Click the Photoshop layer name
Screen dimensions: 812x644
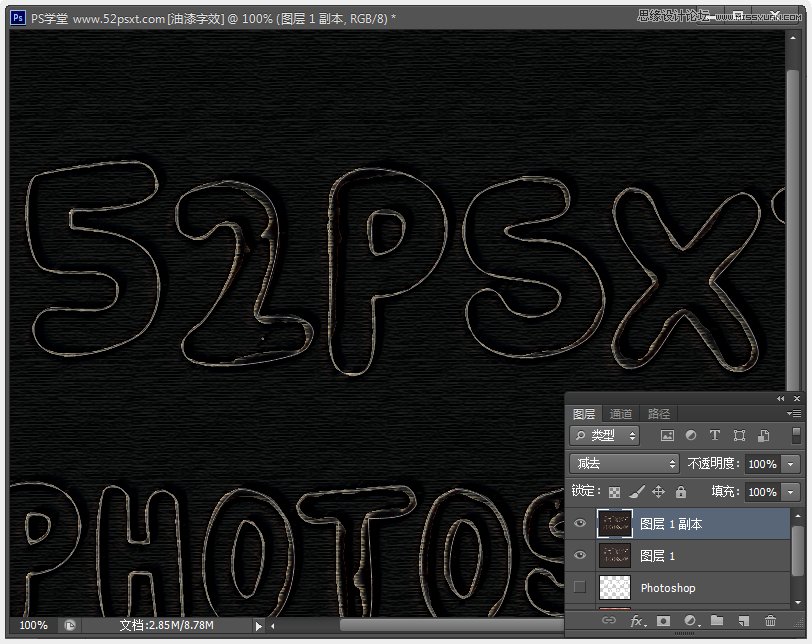pos(668,588)
